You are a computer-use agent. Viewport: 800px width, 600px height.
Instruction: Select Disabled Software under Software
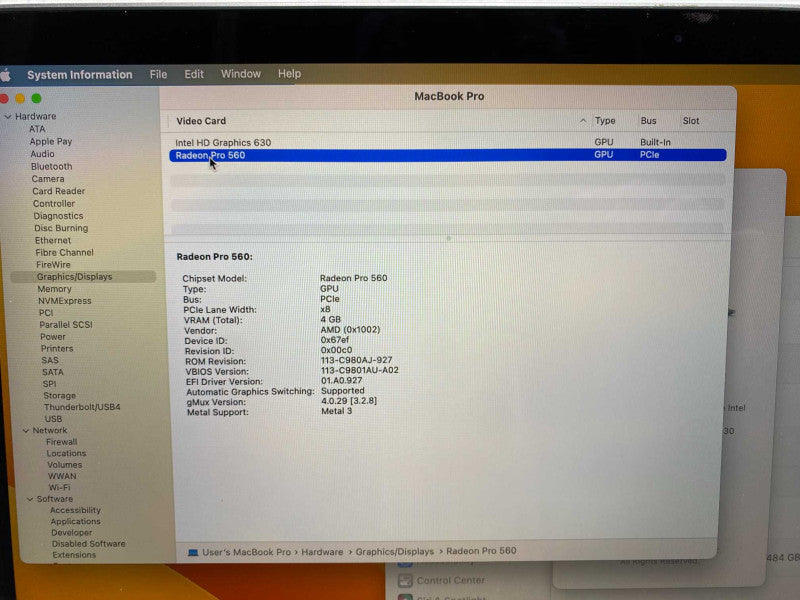coord(88,544)
